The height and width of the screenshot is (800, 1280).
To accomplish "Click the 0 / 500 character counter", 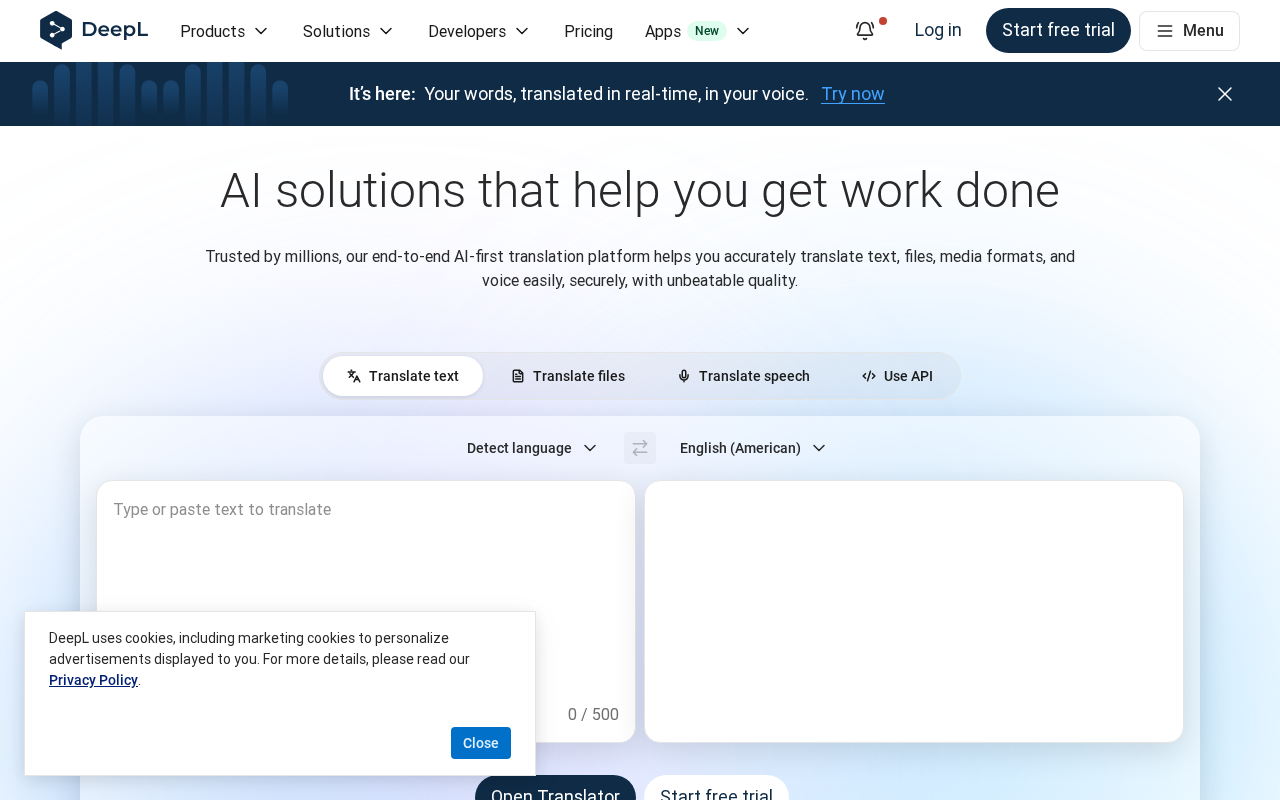I will click(593, 714).
